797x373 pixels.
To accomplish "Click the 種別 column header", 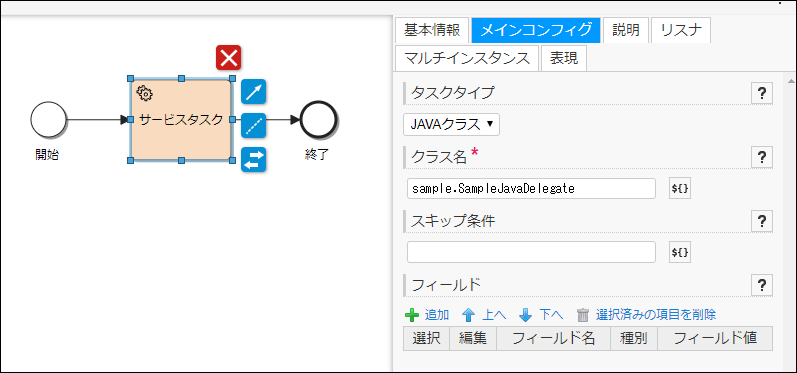I will pos(634,338).
